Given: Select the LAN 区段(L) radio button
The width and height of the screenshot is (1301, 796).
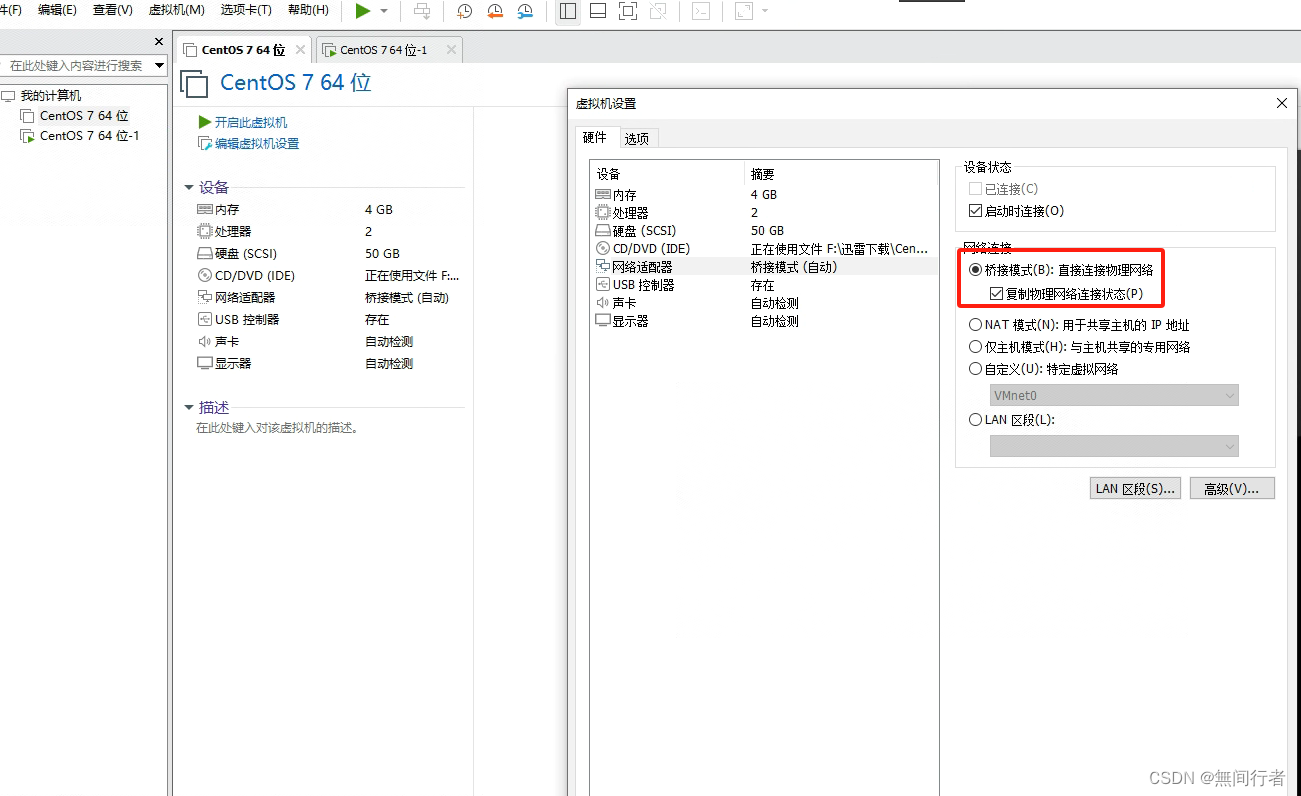Looking at the screenshot, I should coord(976,420).
